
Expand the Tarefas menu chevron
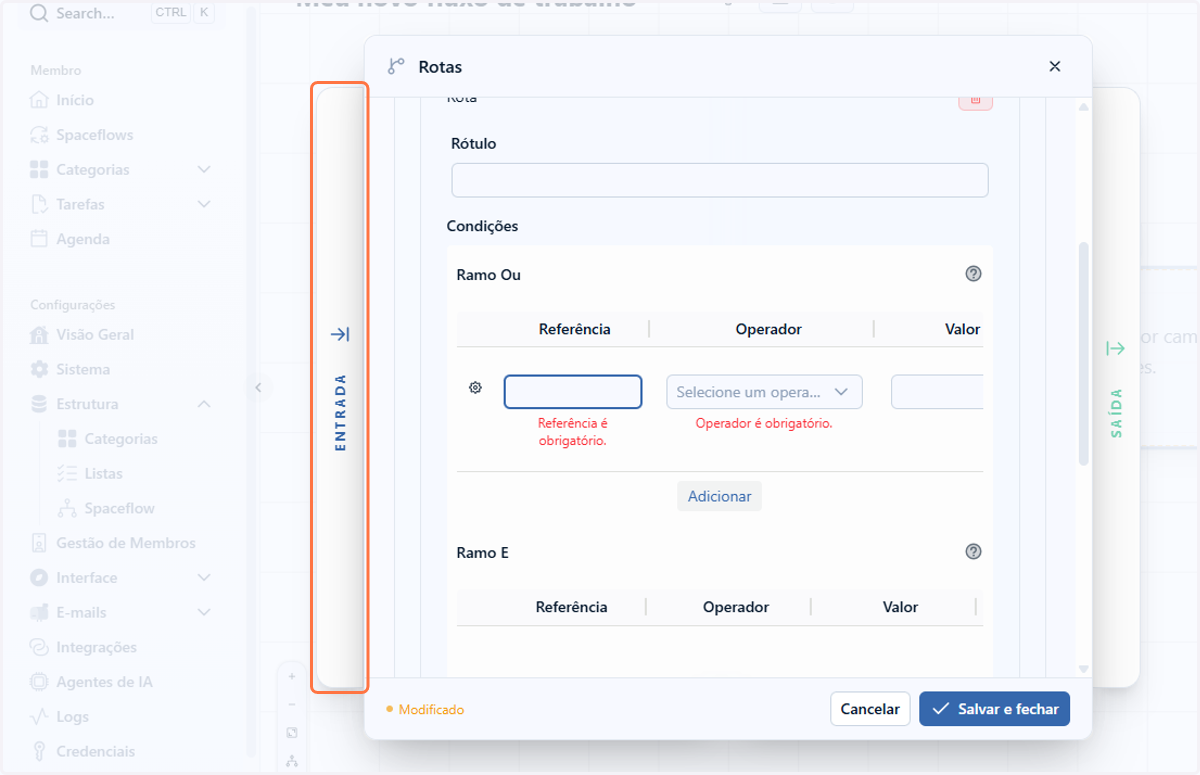(204, 204)
